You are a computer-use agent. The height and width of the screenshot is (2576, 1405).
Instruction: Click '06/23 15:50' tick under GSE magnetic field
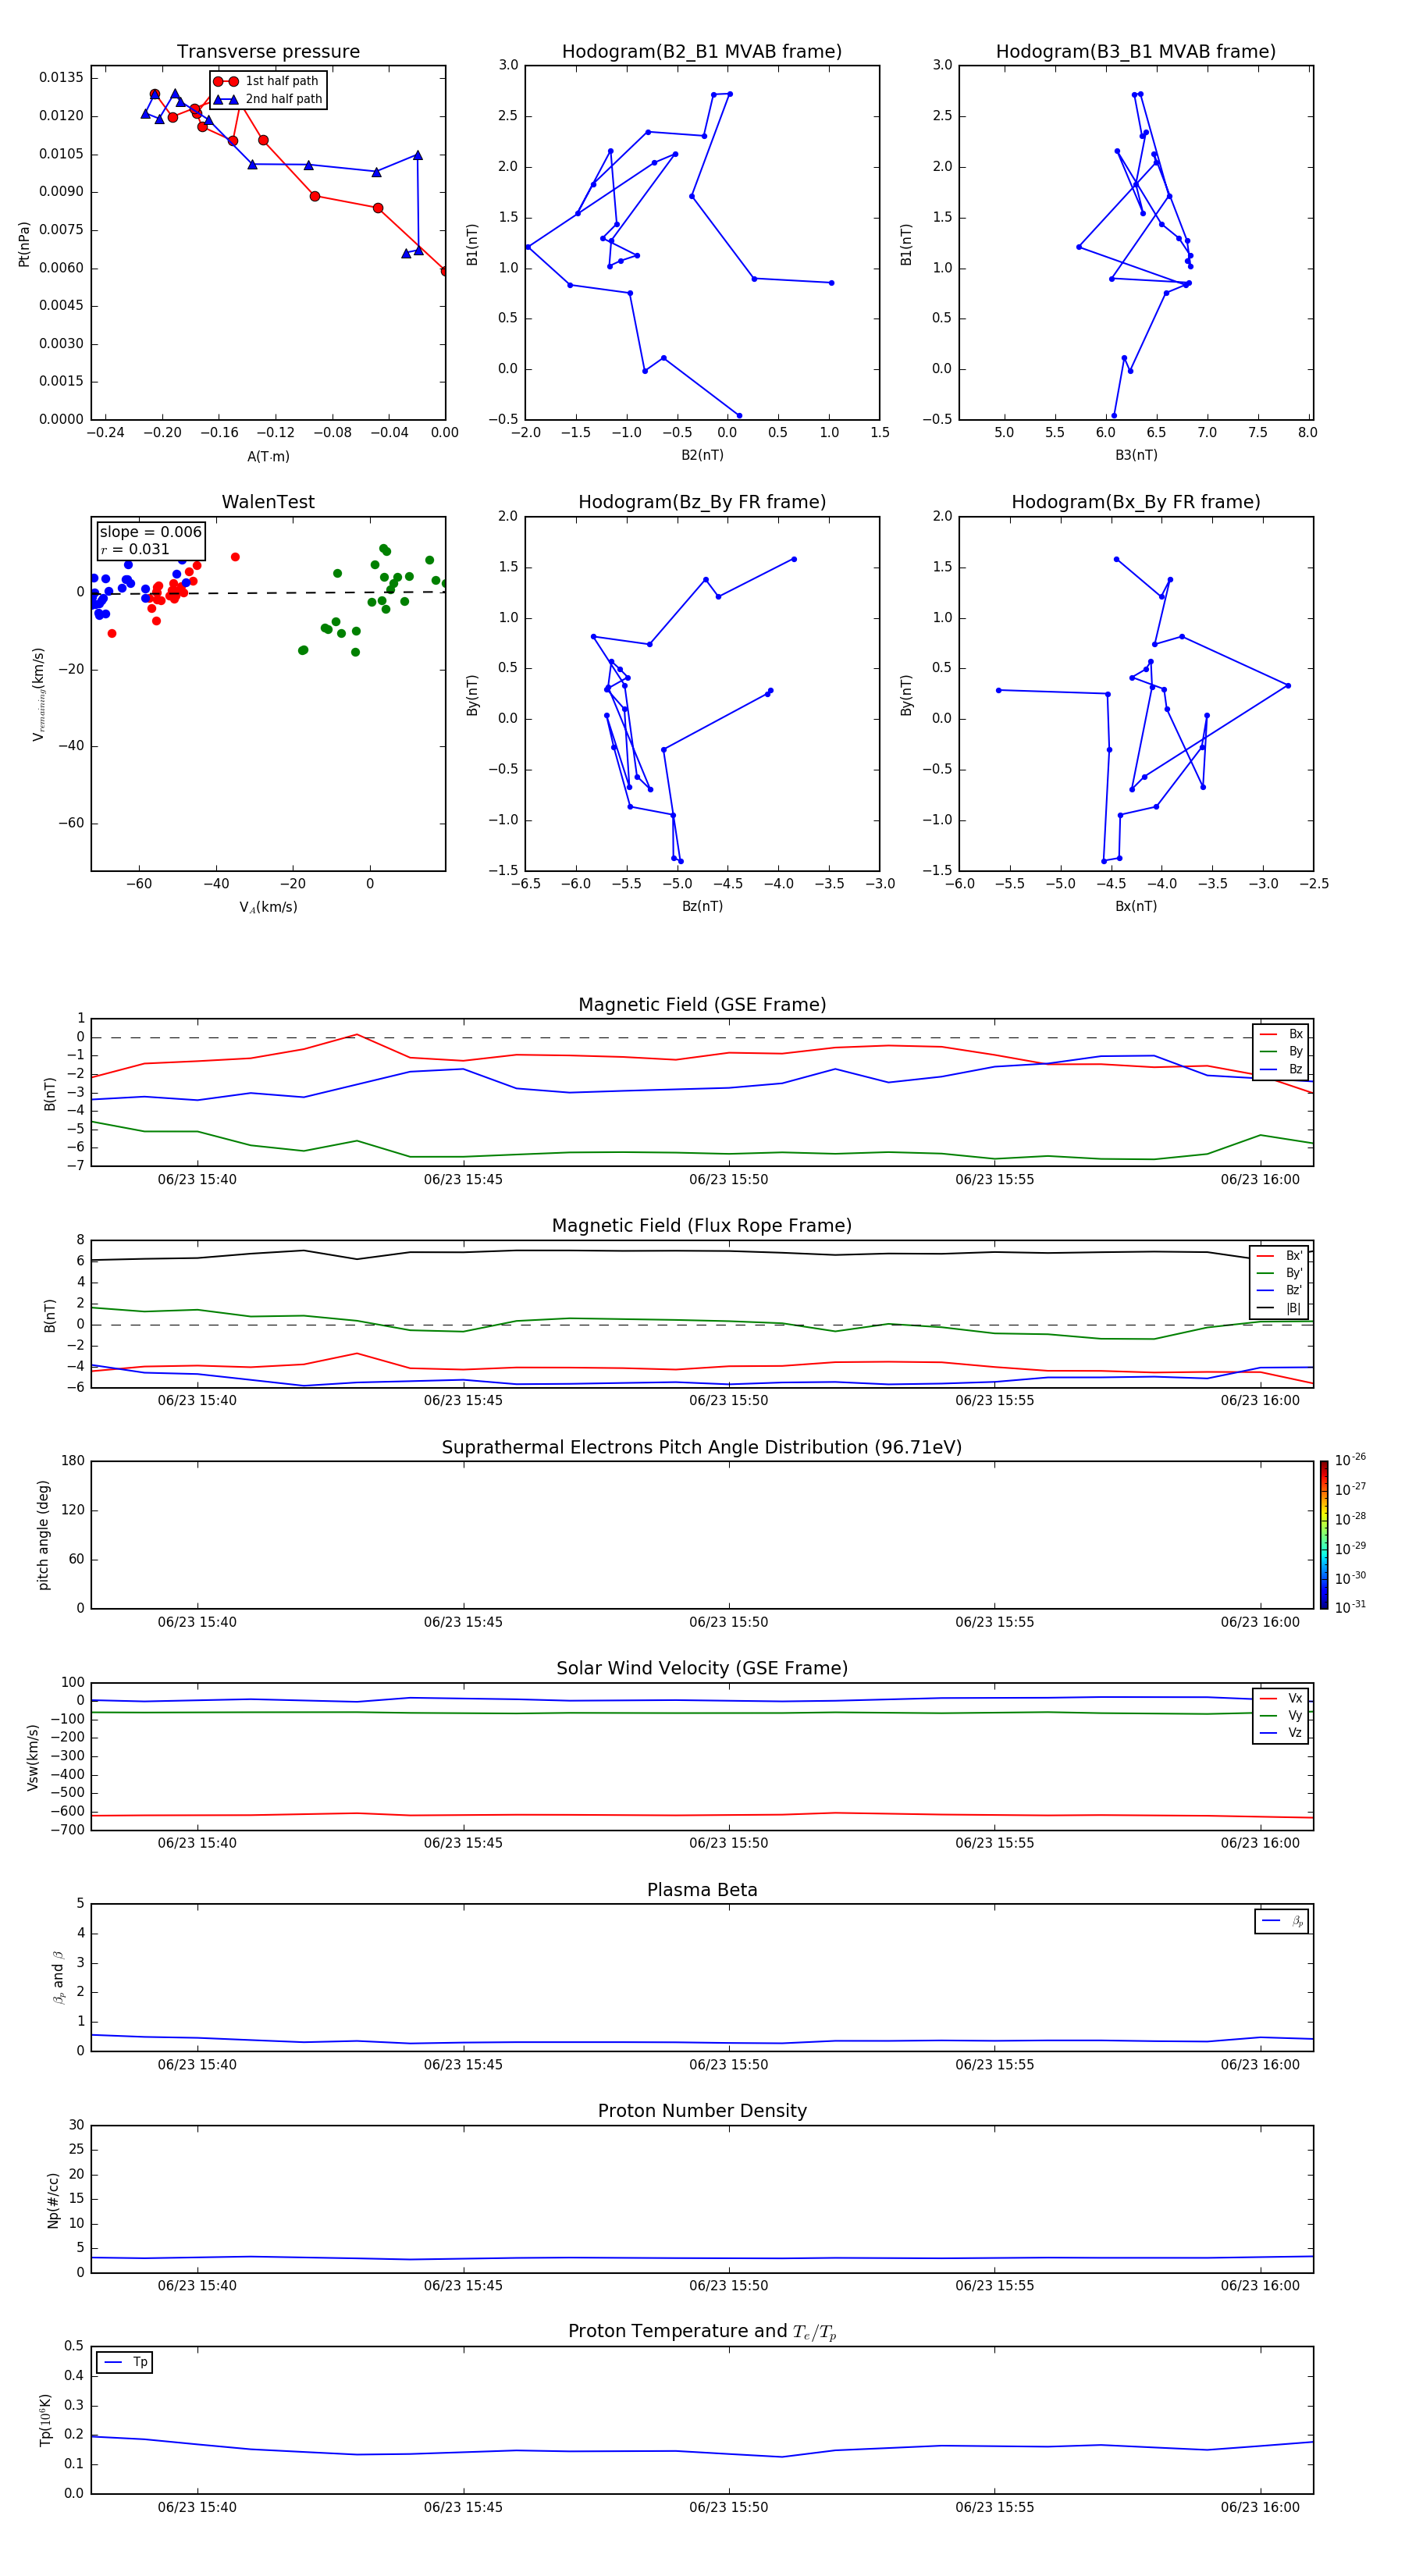coord(728,1179)
